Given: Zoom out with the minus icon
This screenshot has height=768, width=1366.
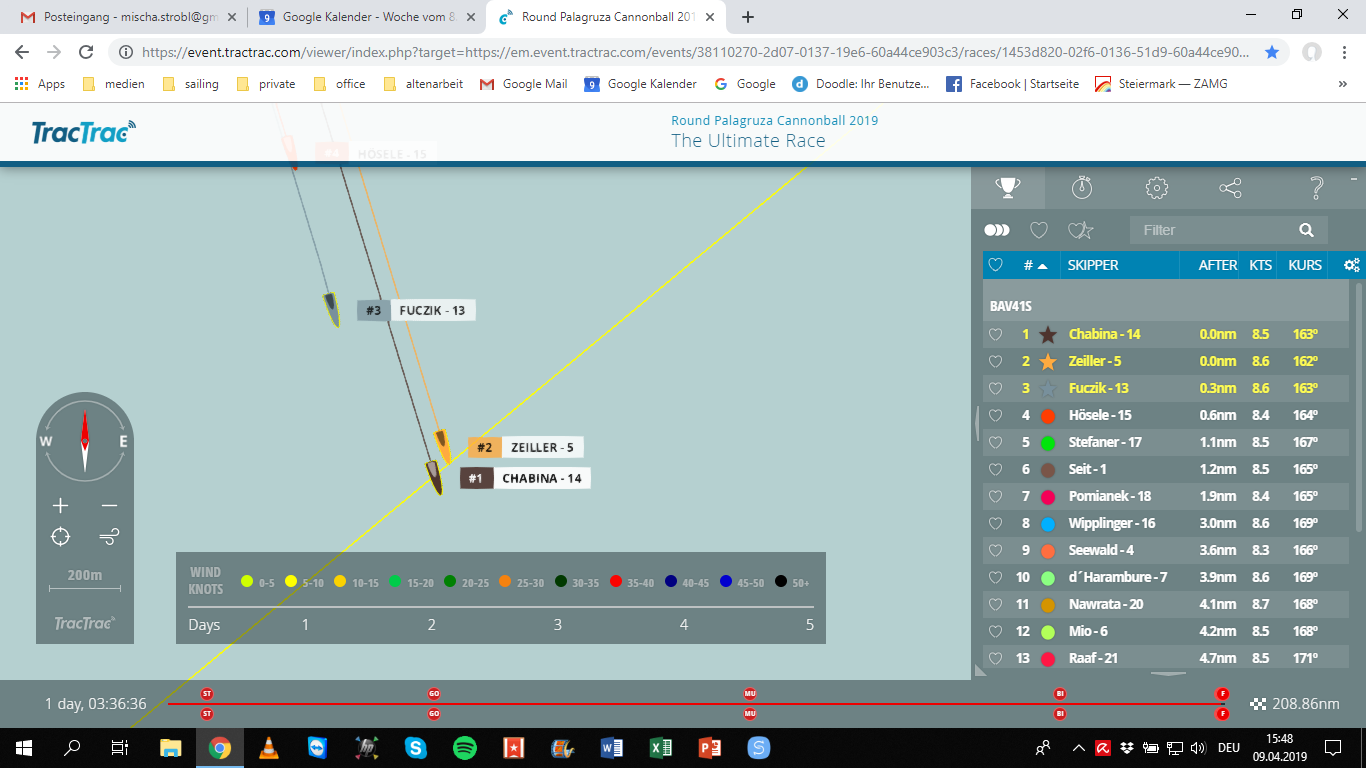Looking at the screenshot, I should [110, 506].
